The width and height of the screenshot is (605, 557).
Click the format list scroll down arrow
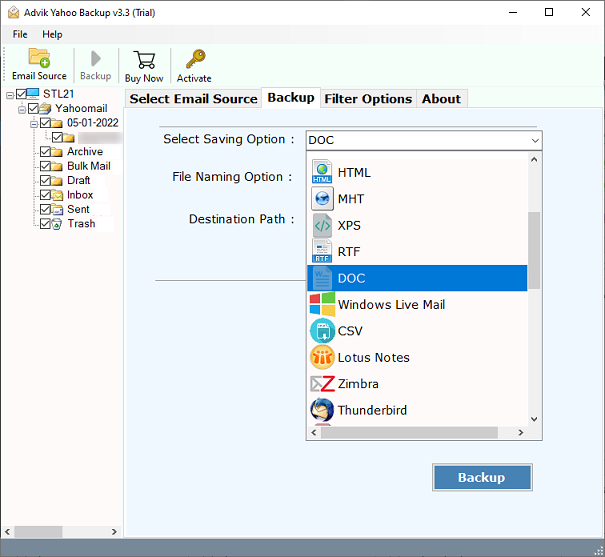(x=534, y=419)
